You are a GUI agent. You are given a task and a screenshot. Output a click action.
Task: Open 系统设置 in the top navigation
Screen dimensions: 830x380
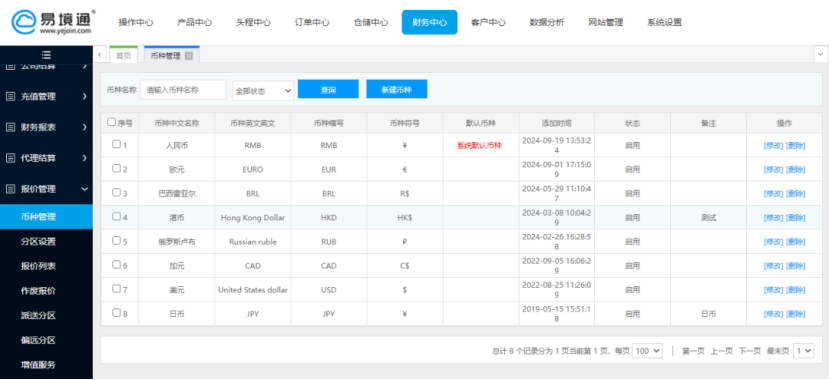[x=664, y=22]
